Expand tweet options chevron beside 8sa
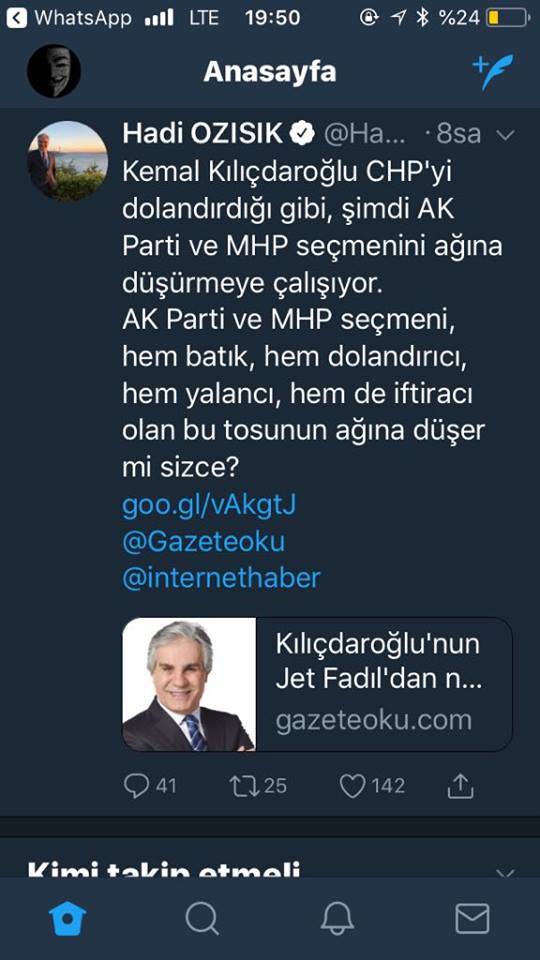The height and width of the screenshot is (960, 540). click(506, 135)
